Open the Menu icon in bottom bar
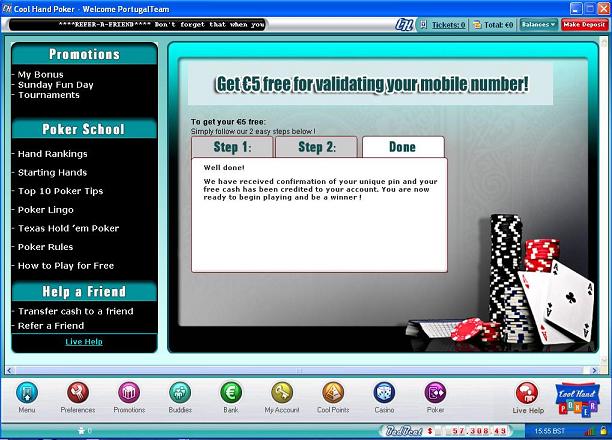Screen dimensions: 612x440 (27, 392)
